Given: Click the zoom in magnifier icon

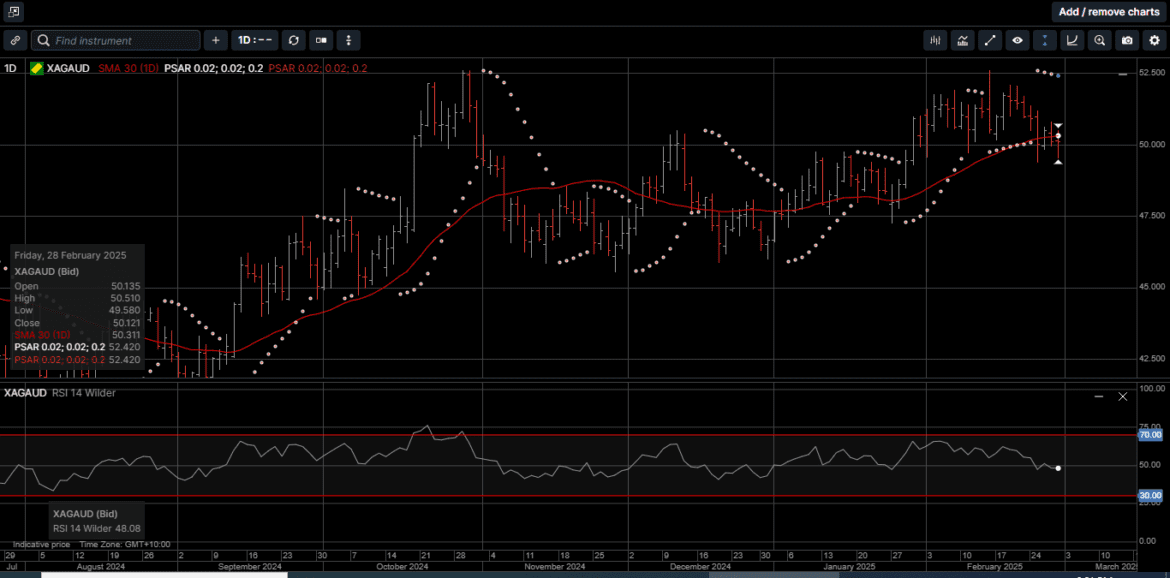Looking at the screenshot, I should [1099, 41].
